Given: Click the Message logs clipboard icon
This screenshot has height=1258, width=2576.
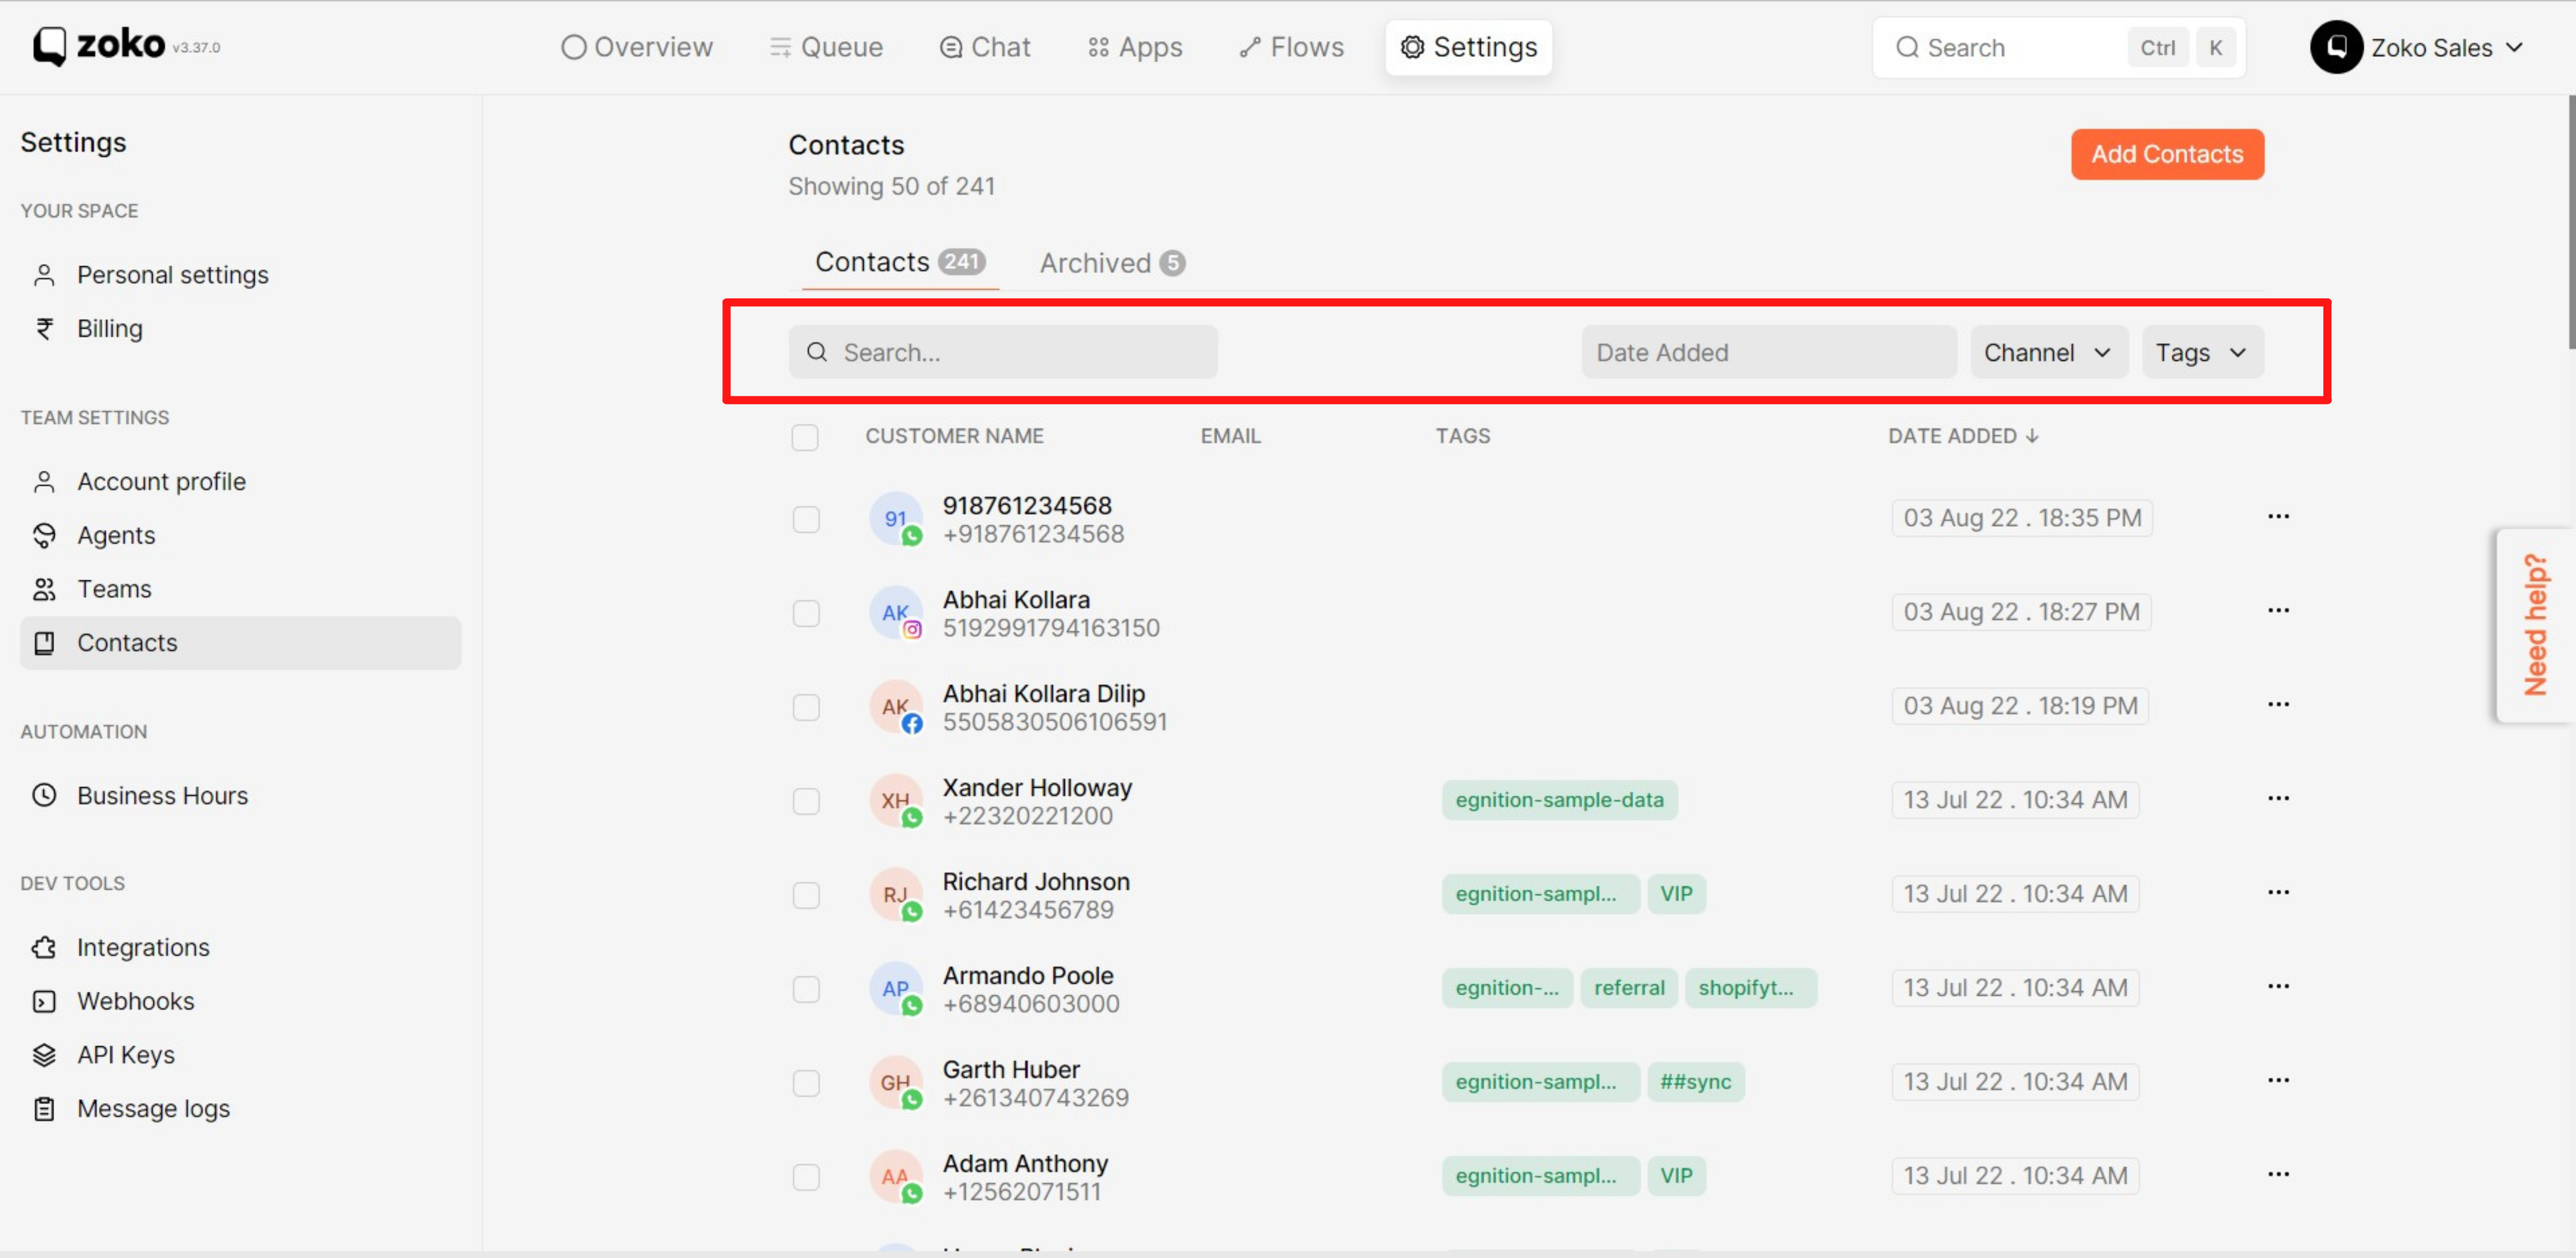Looking at the screenshot, I should [x=44, y=1109].
